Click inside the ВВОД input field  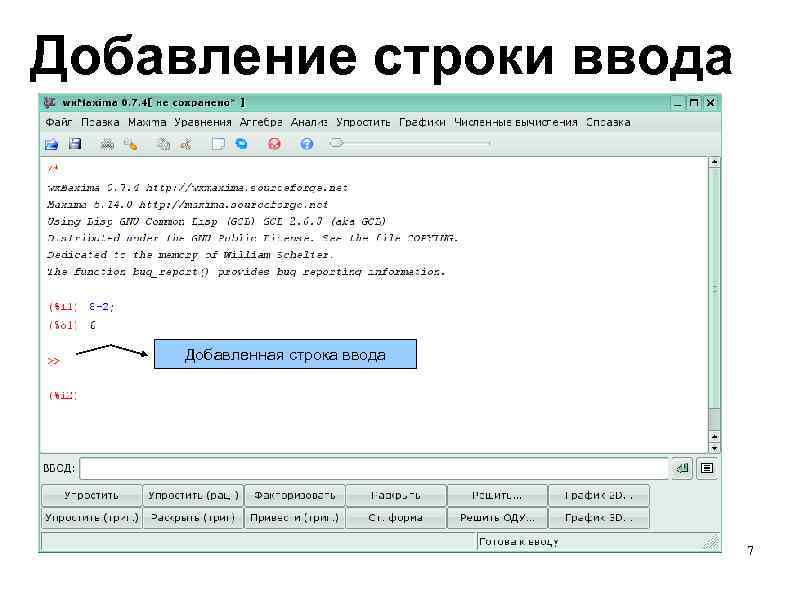tap(374, 468)
